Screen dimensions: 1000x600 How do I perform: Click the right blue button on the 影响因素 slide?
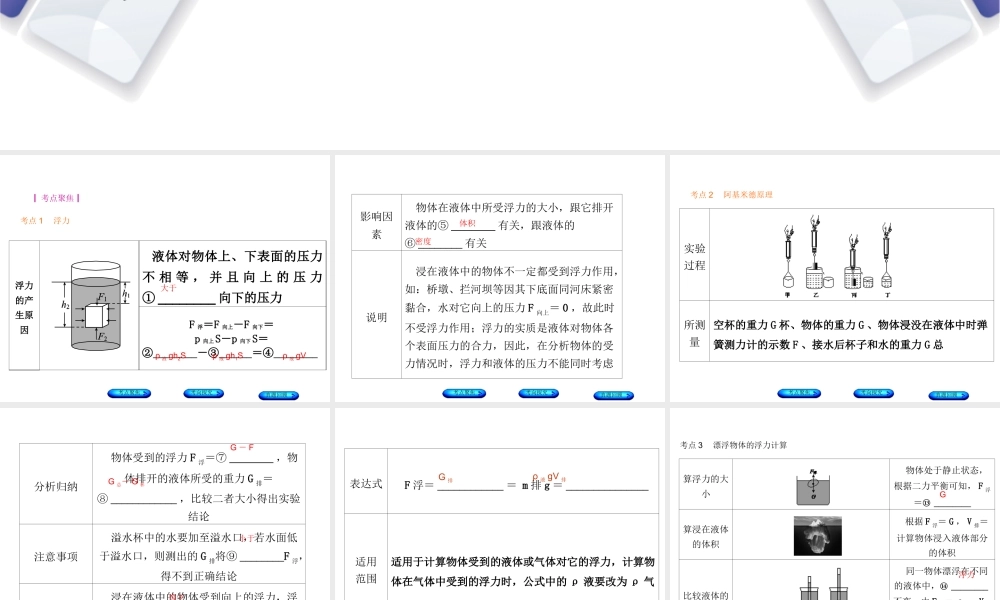614,395
